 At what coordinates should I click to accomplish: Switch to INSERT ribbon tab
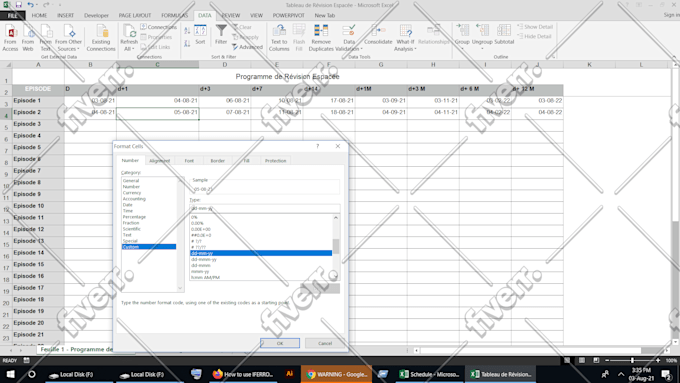click(x=65, y=16)
